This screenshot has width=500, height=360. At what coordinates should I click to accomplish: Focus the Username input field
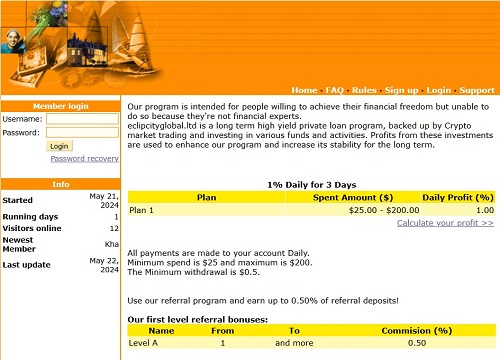(82, 119)
